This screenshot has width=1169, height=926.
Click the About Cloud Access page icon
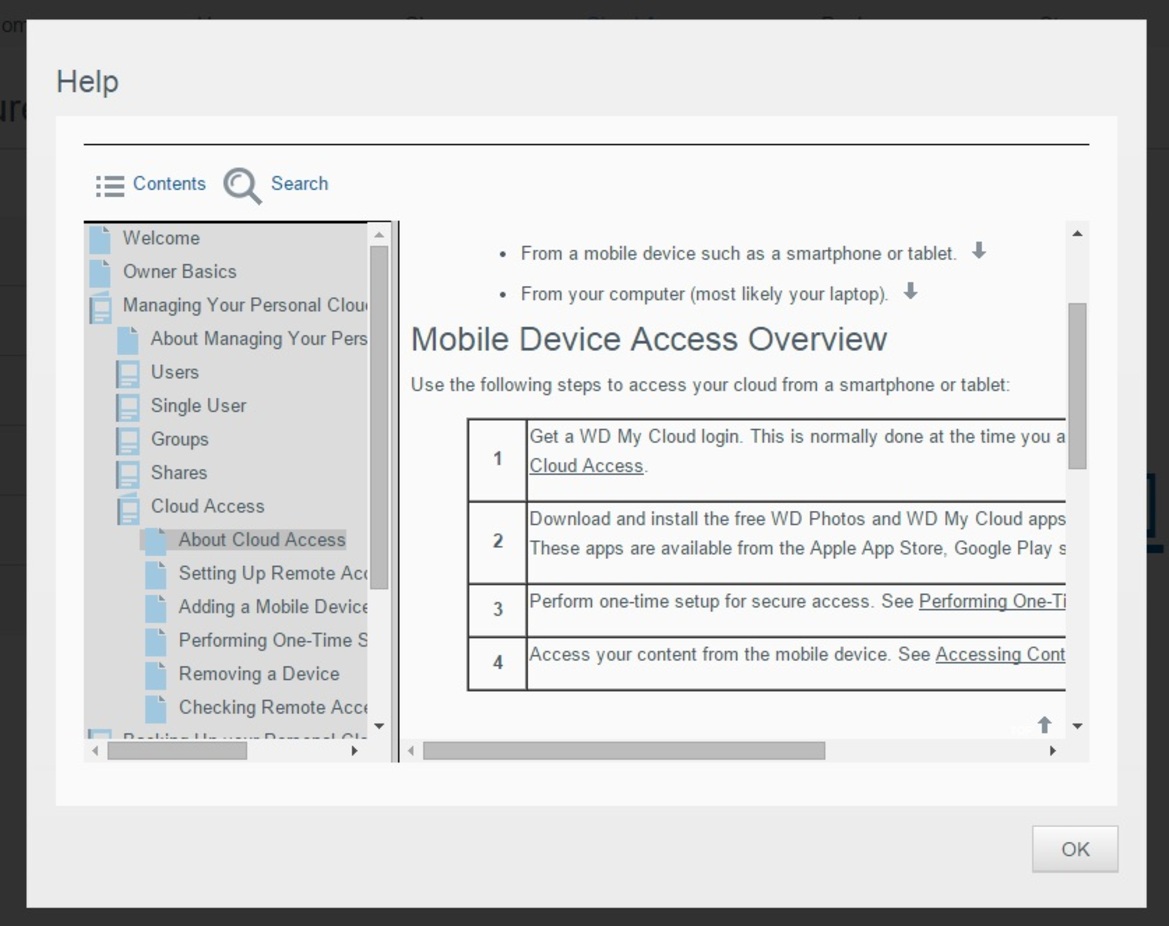[x=155, y=541]
